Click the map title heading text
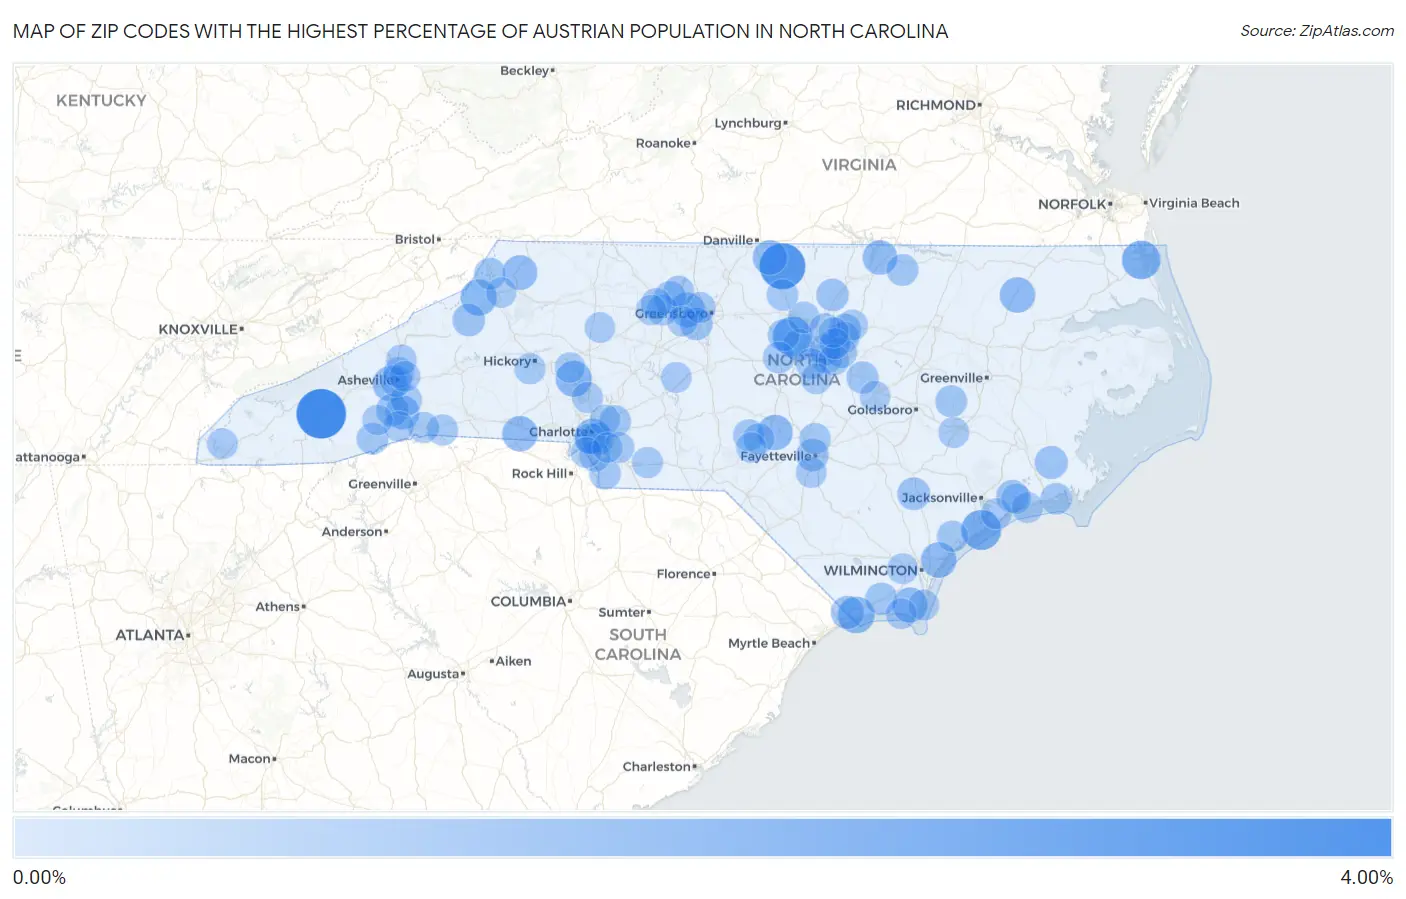The height and width of the screenshot is (899, 1406). 480,31
